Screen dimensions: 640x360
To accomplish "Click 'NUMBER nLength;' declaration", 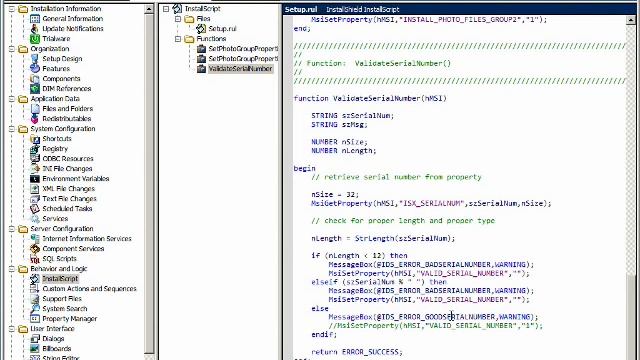I will (344, 151).
